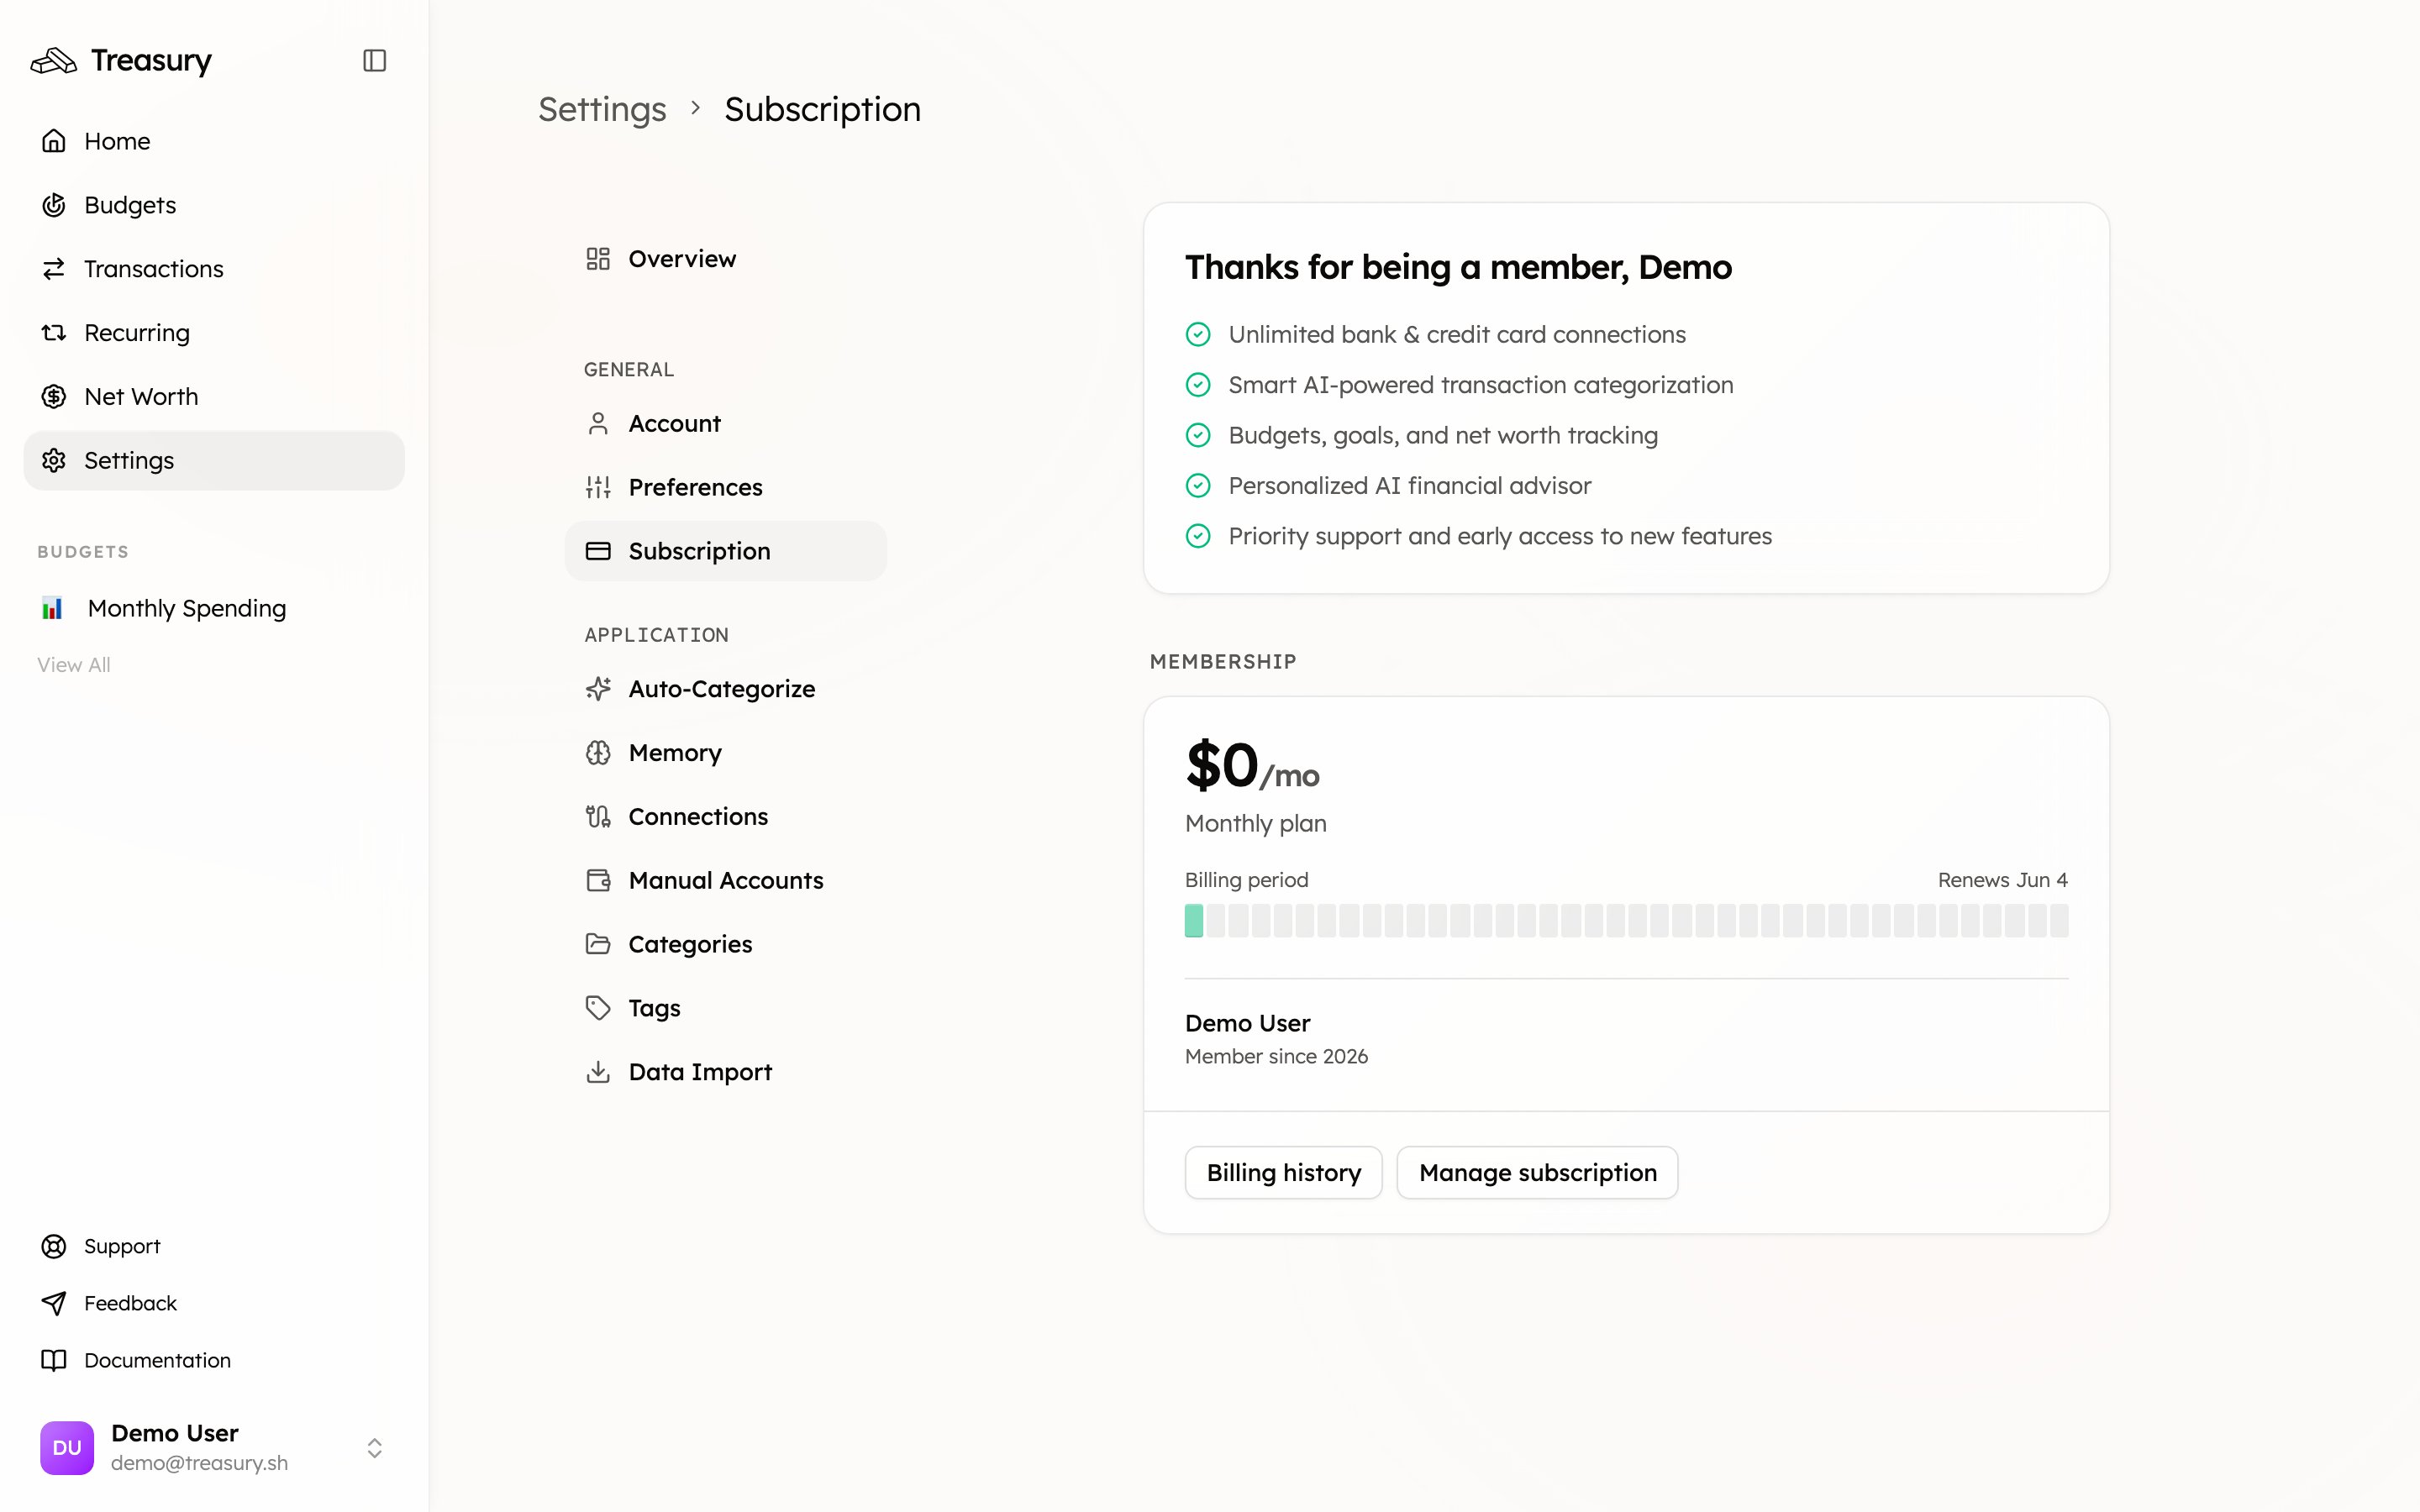Open Net Worth page
2420x1512 pixels.
pos(214,397)
